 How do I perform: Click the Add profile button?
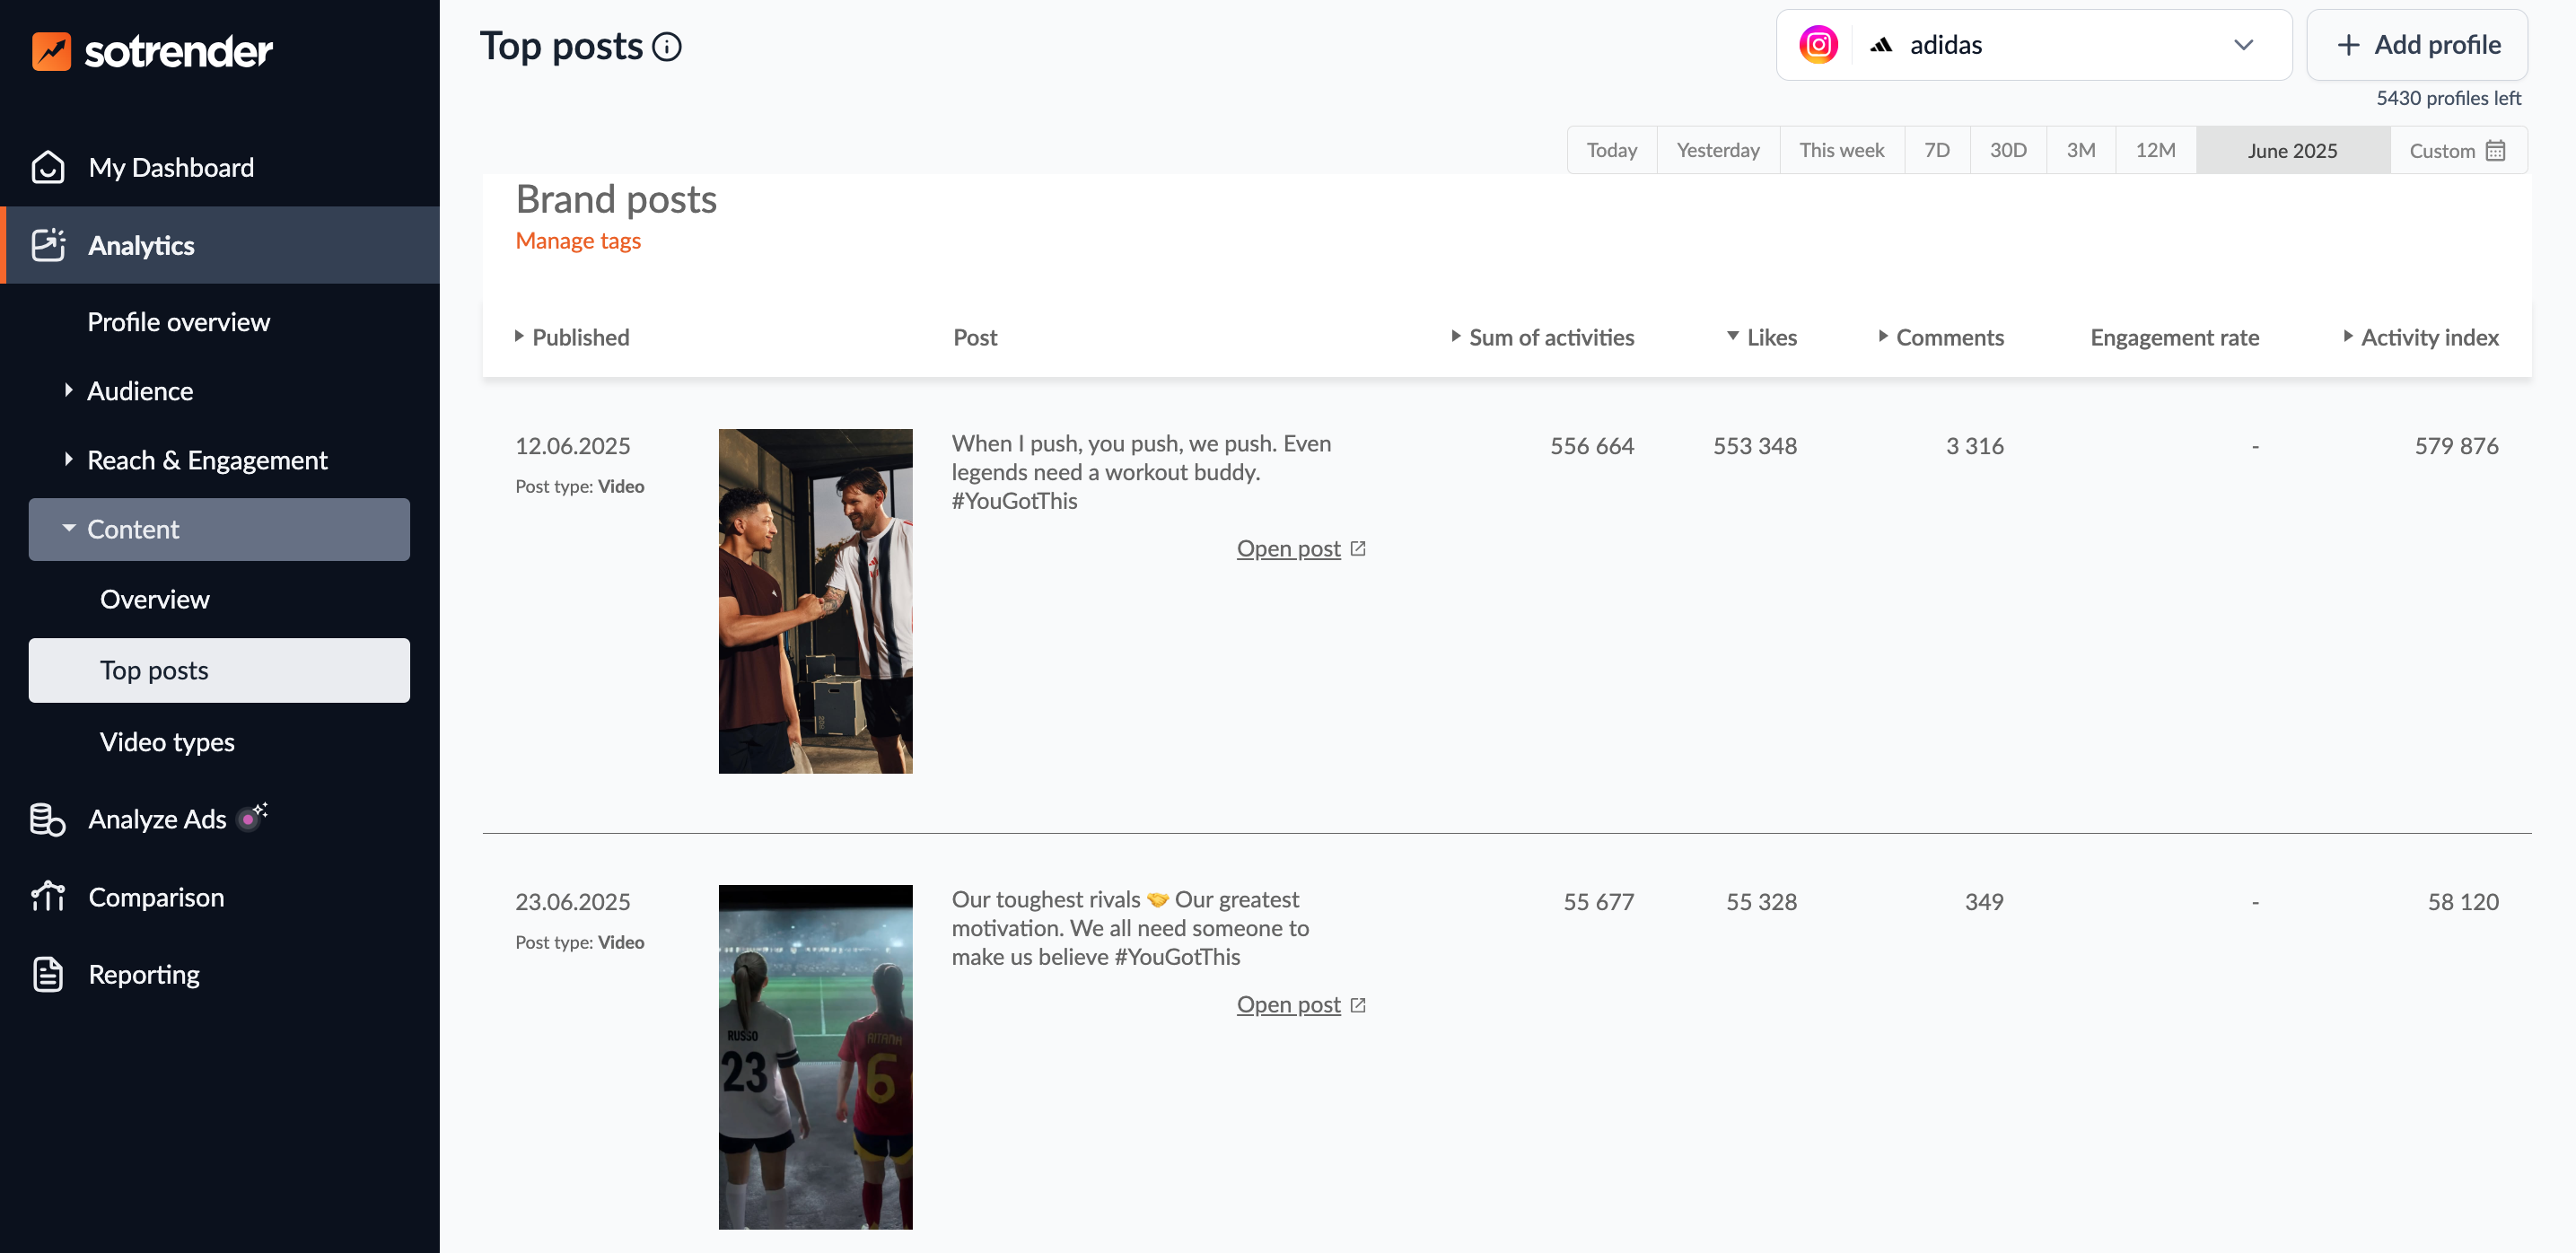[2417, 45]
